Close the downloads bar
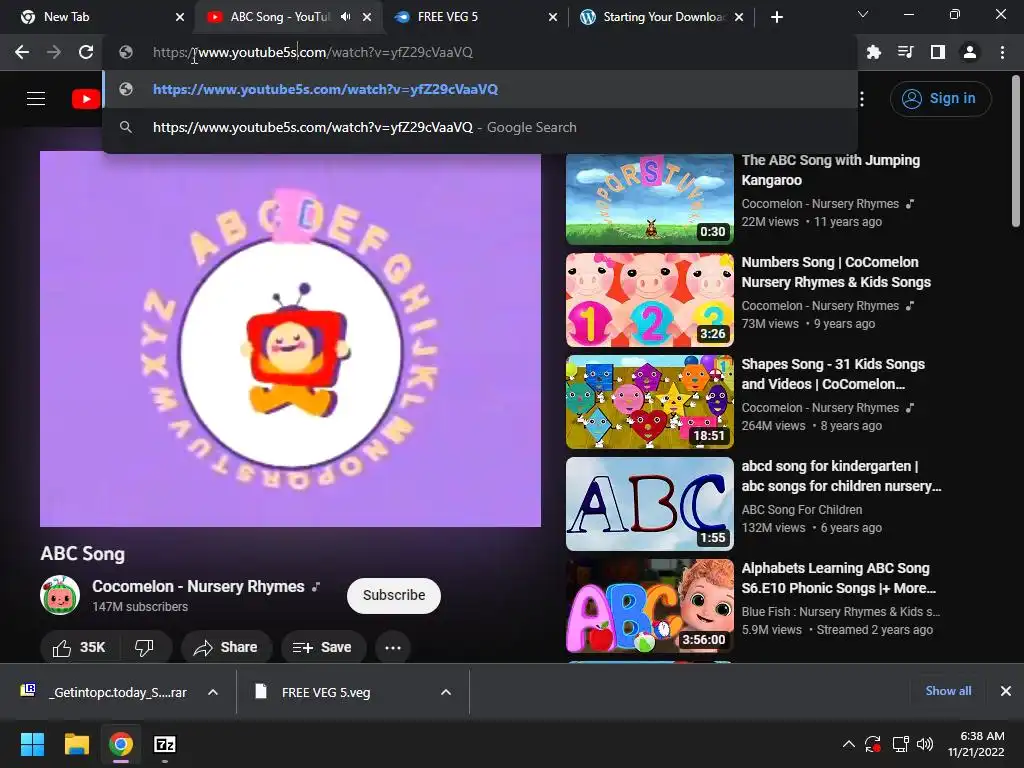Screen dimensions: 1024x768 point(1006,691)
